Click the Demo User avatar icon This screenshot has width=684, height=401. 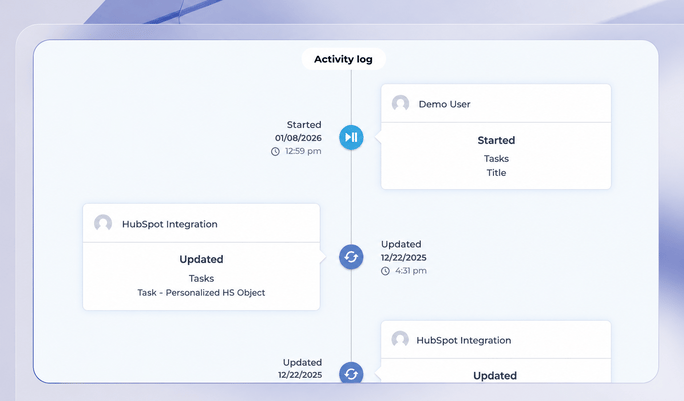pos(400,104)
